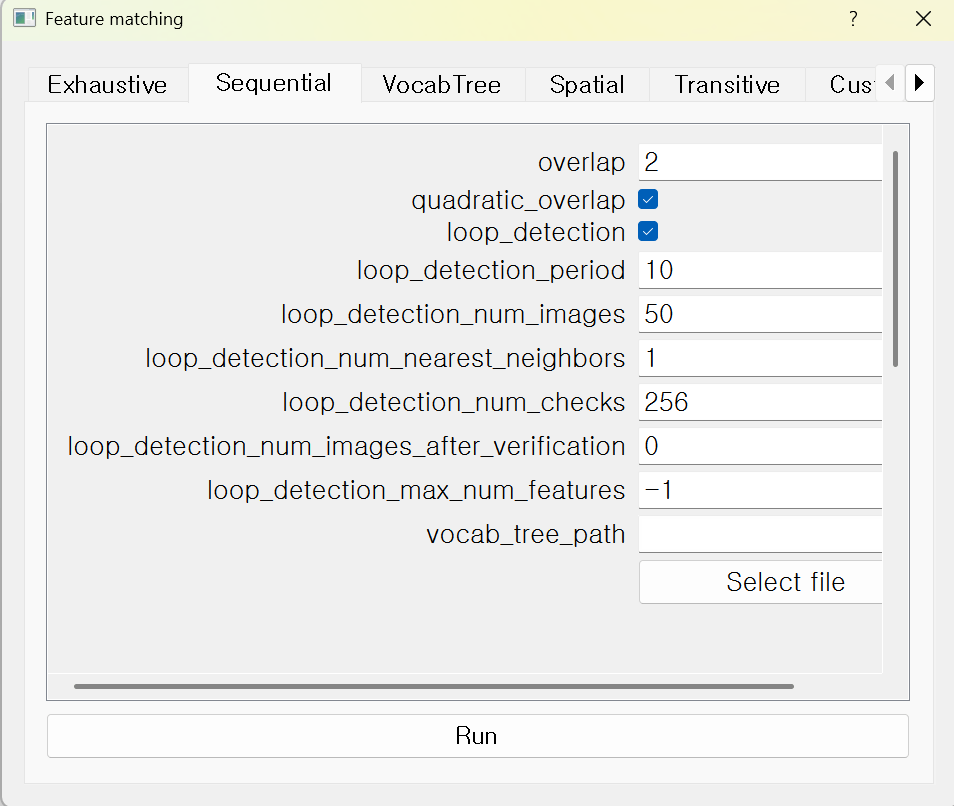Uncheck the loop_detection checkbox
This screenshot has width=954, height=806.
(x=648, y=232)
